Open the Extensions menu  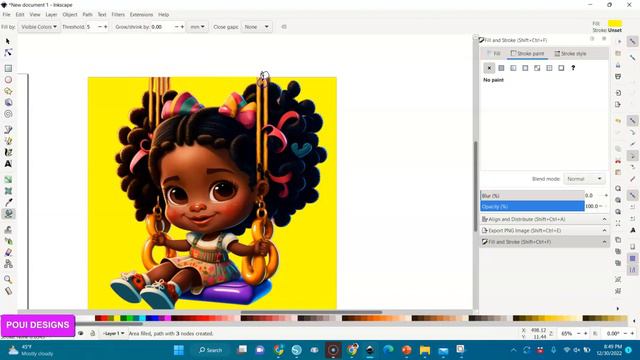(141, 15)
